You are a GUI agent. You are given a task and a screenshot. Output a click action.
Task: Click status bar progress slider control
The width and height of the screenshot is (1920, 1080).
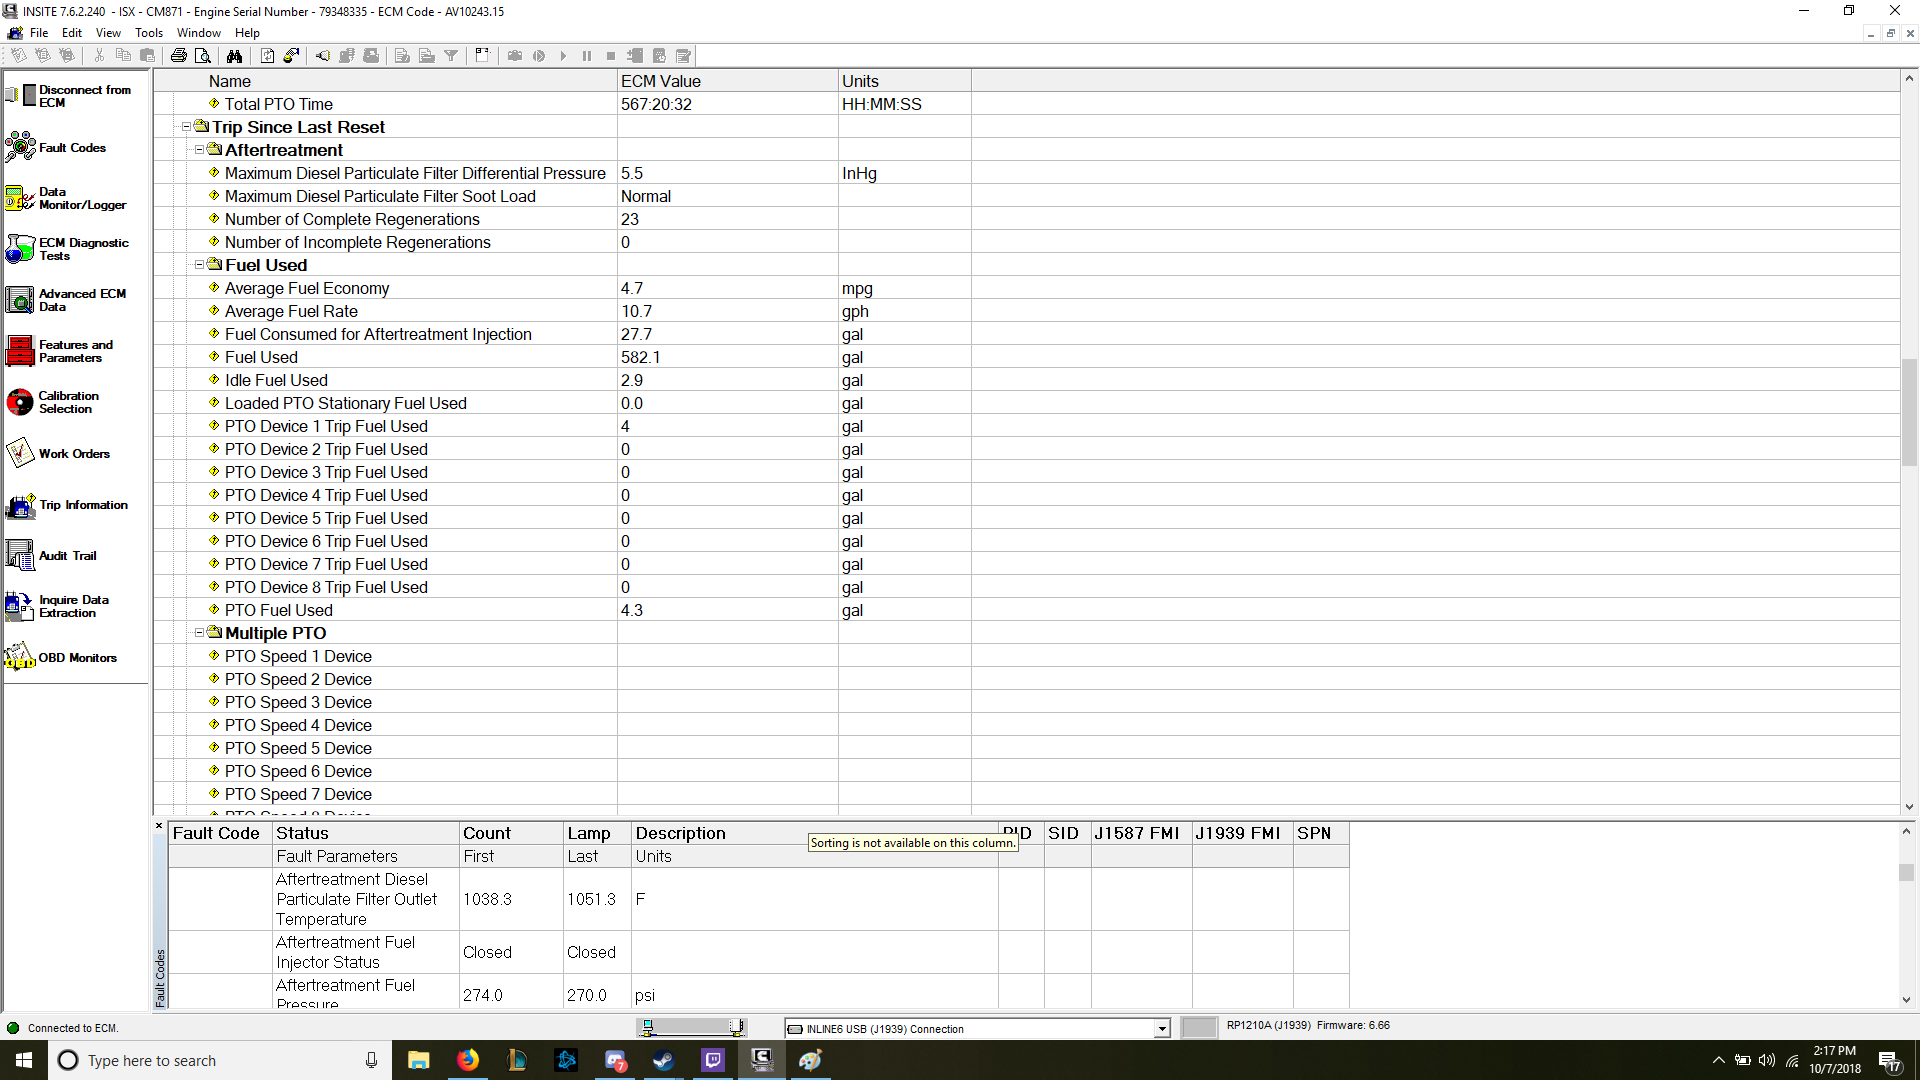692,1027
